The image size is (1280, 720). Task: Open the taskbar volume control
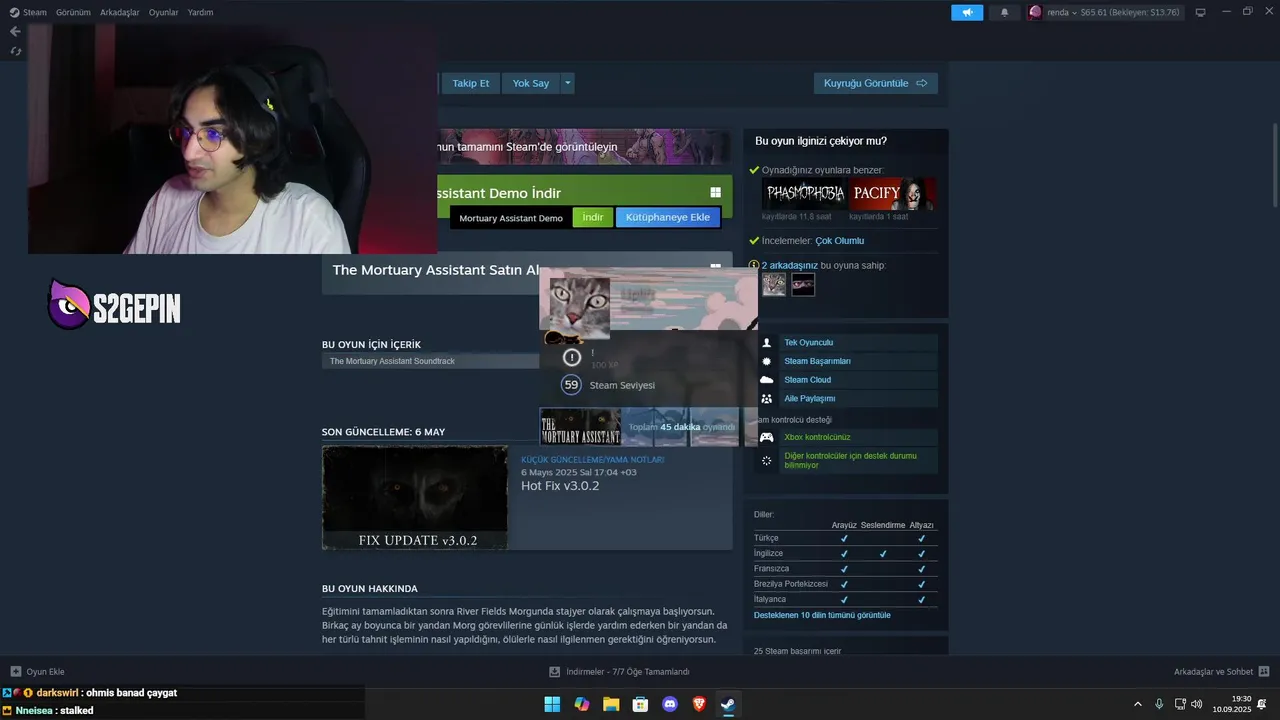(x=1197, y=704)
